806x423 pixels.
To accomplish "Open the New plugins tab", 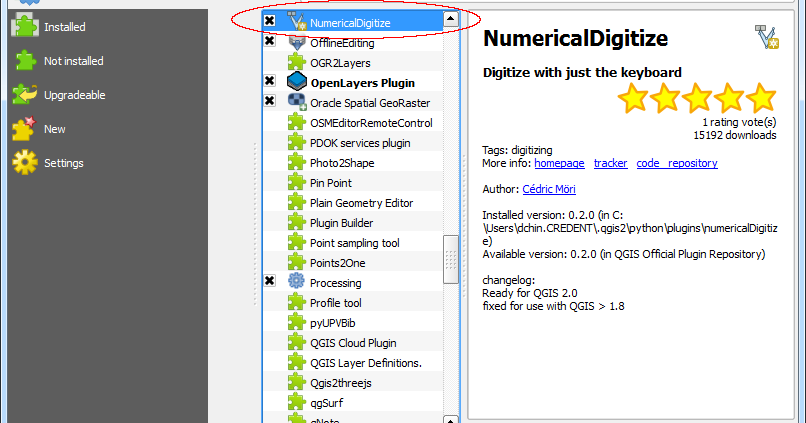I will [x=108, y=128].
